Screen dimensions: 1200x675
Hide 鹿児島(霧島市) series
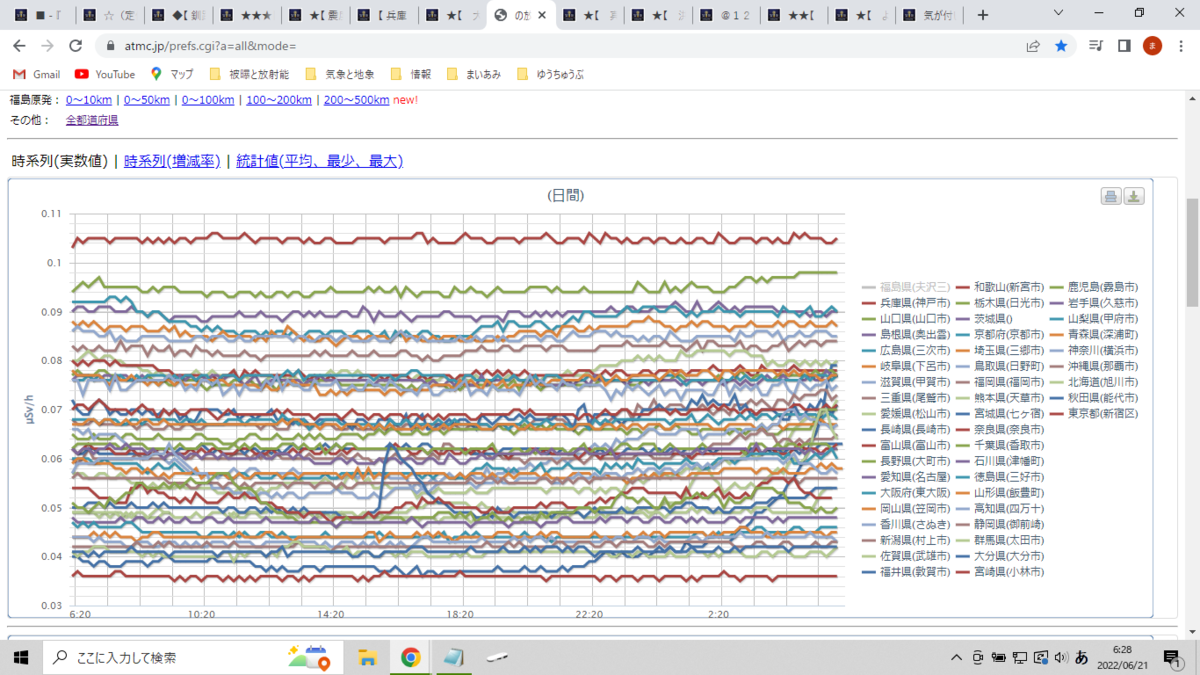[x=1093, y=287]
